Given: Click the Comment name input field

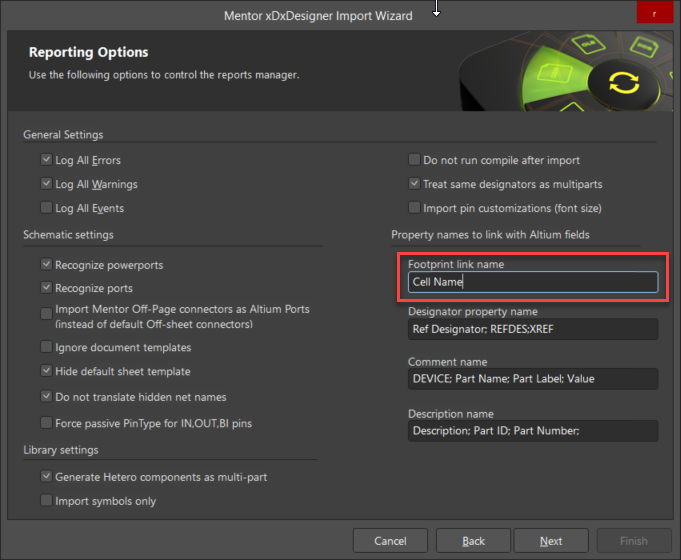Looking at the screenshot, I should pos(533,379).
